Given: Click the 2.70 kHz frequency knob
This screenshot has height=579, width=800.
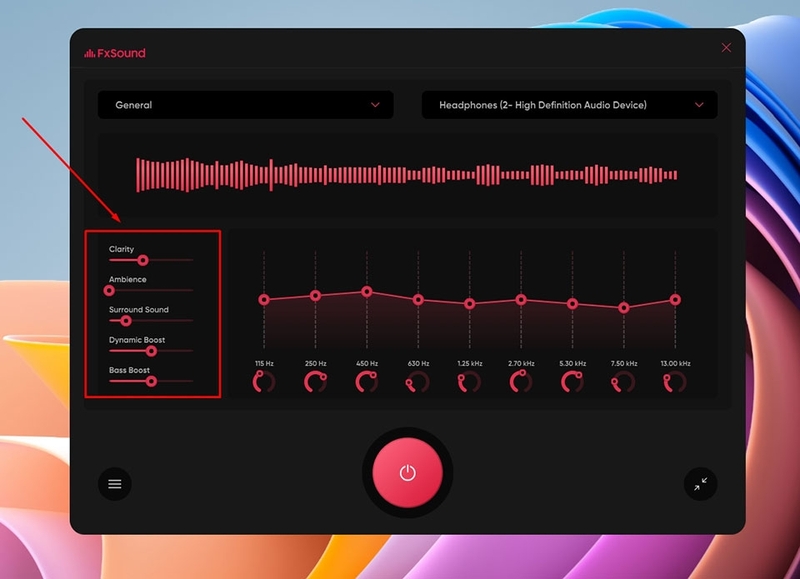Looking at the screenshot, I should click(521, 382).
